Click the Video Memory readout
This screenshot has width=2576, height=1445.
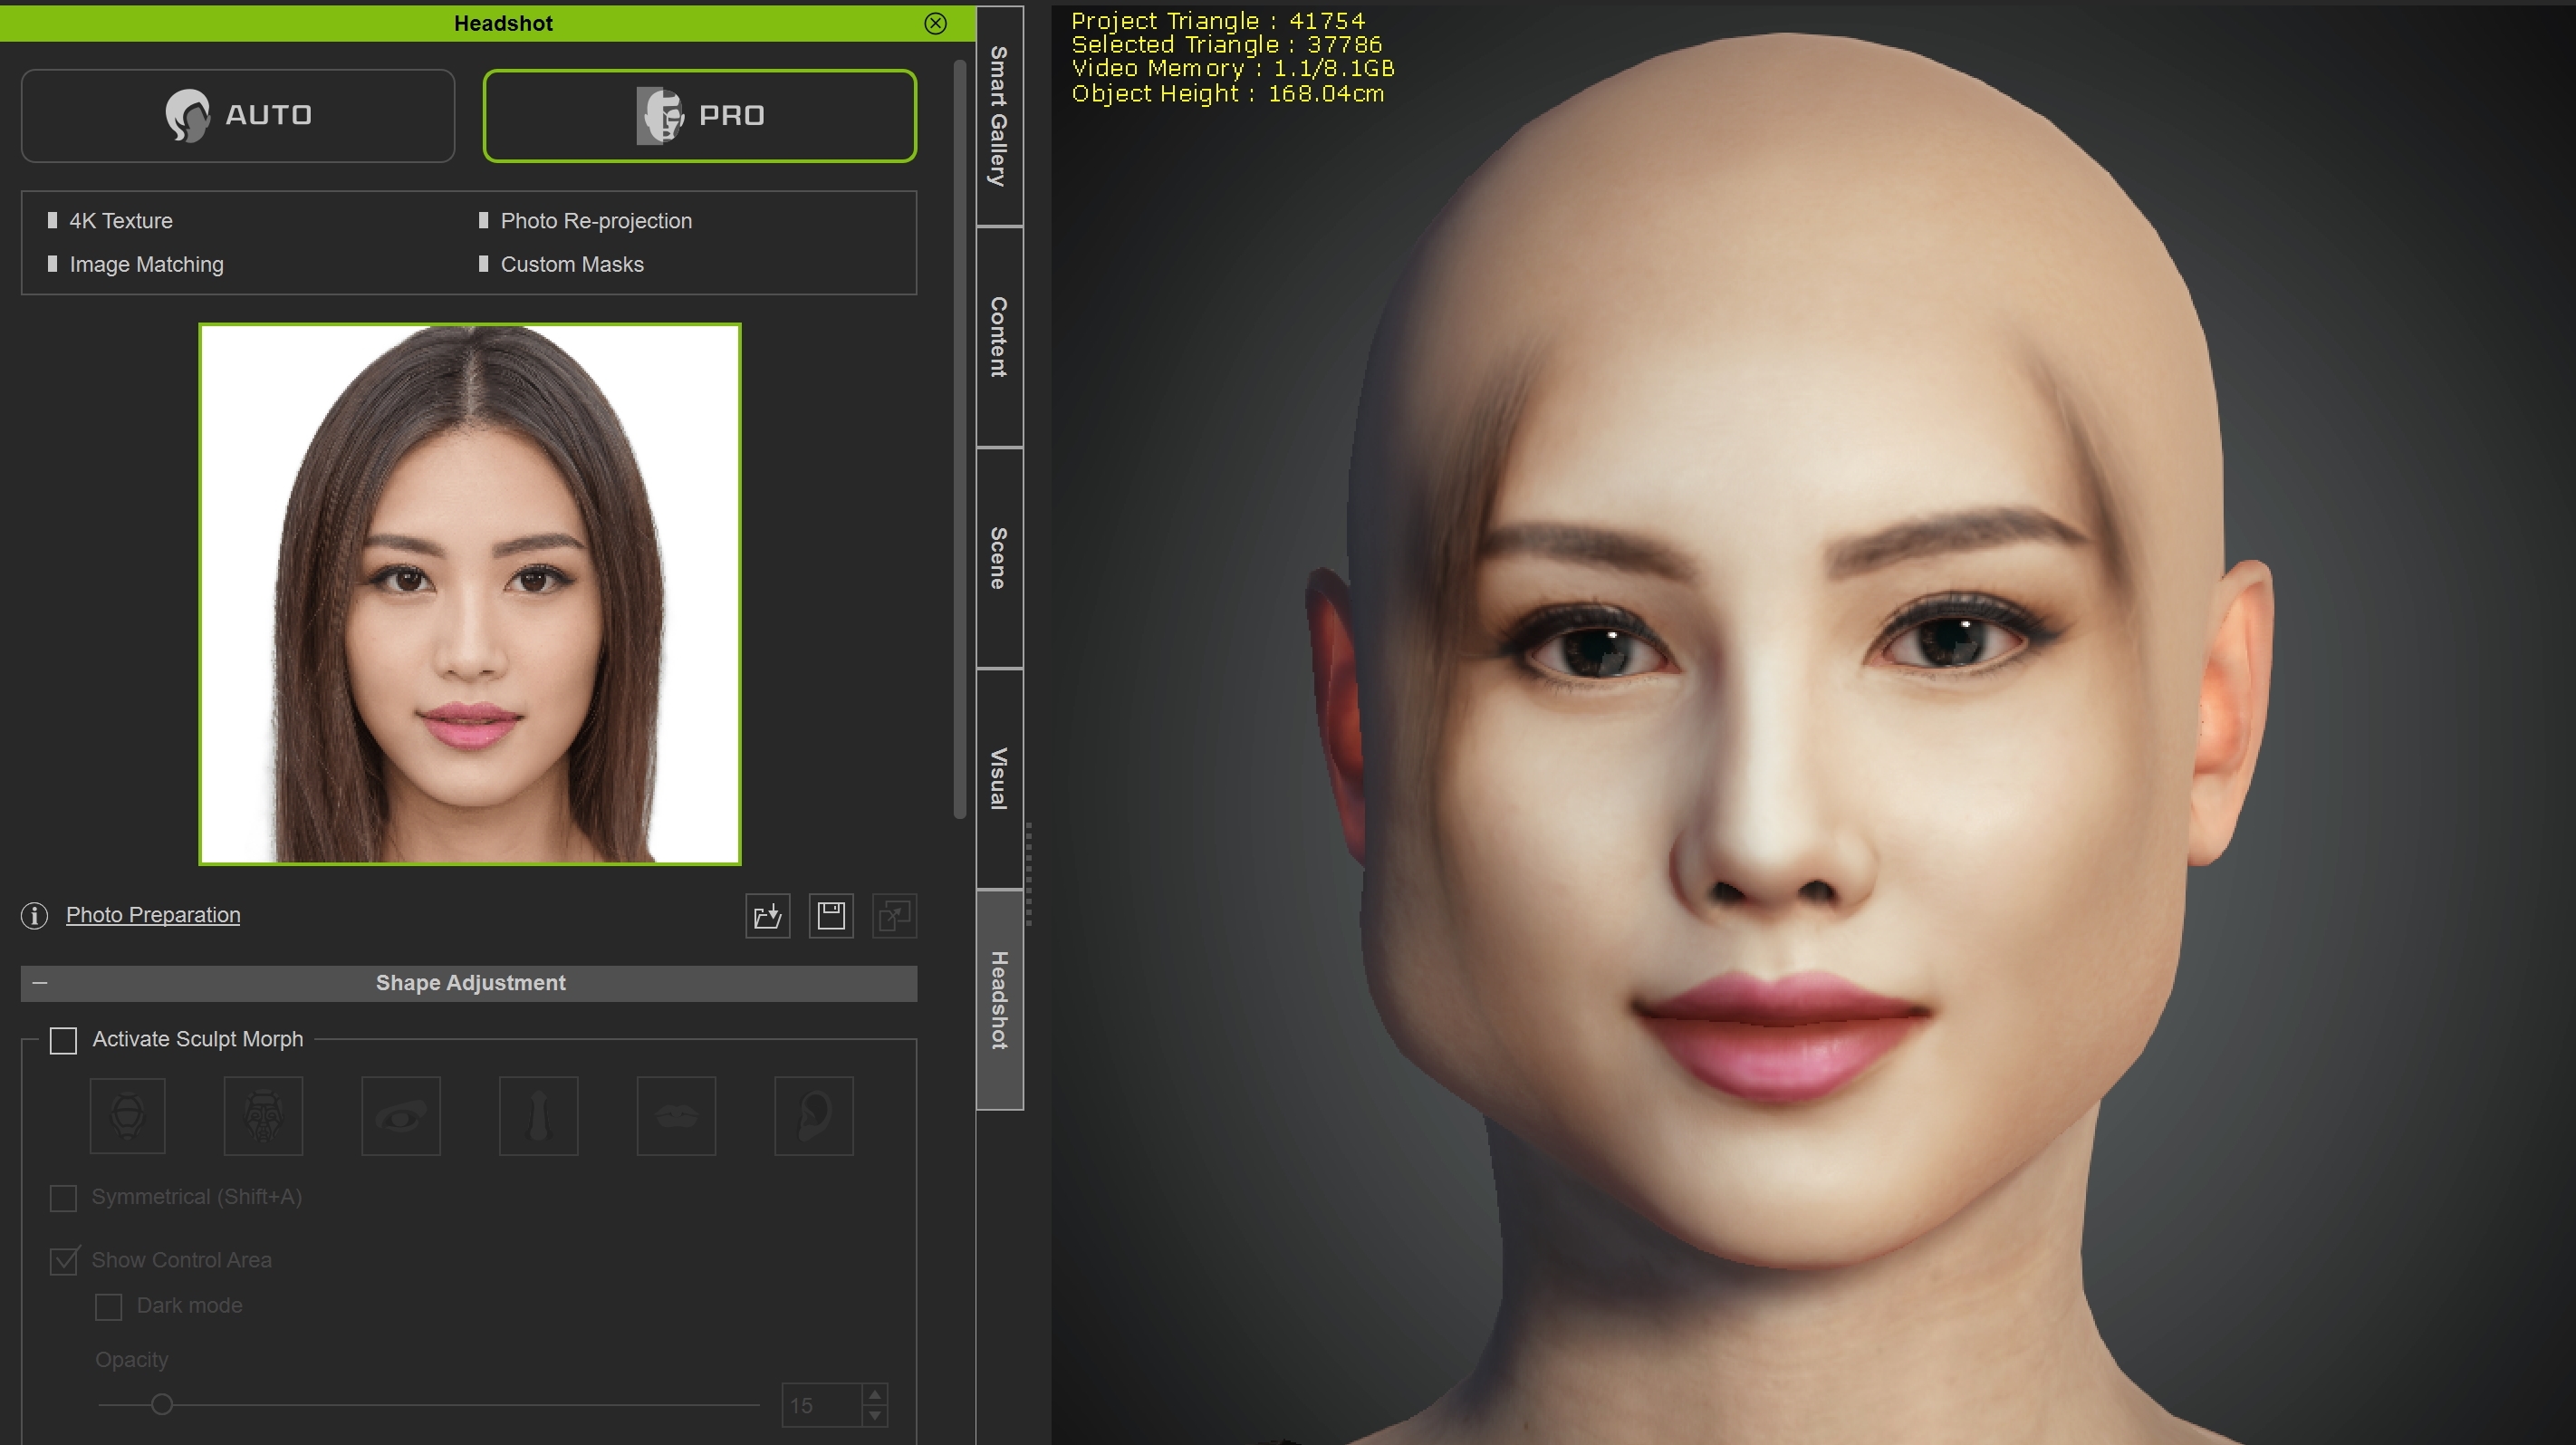[1232, 69]
